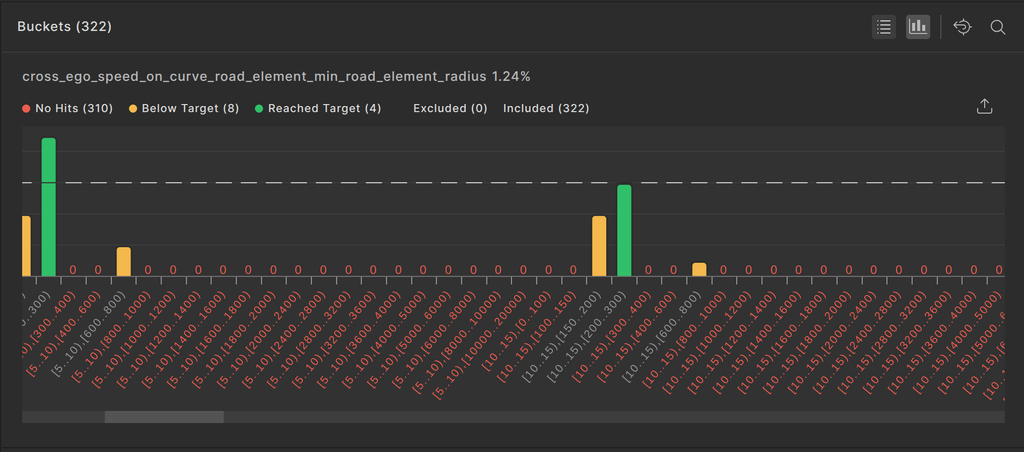Click yellow bar left of the shorter green bar
The width and height of the screenshot is (1024, 452).
click(599, 245)
